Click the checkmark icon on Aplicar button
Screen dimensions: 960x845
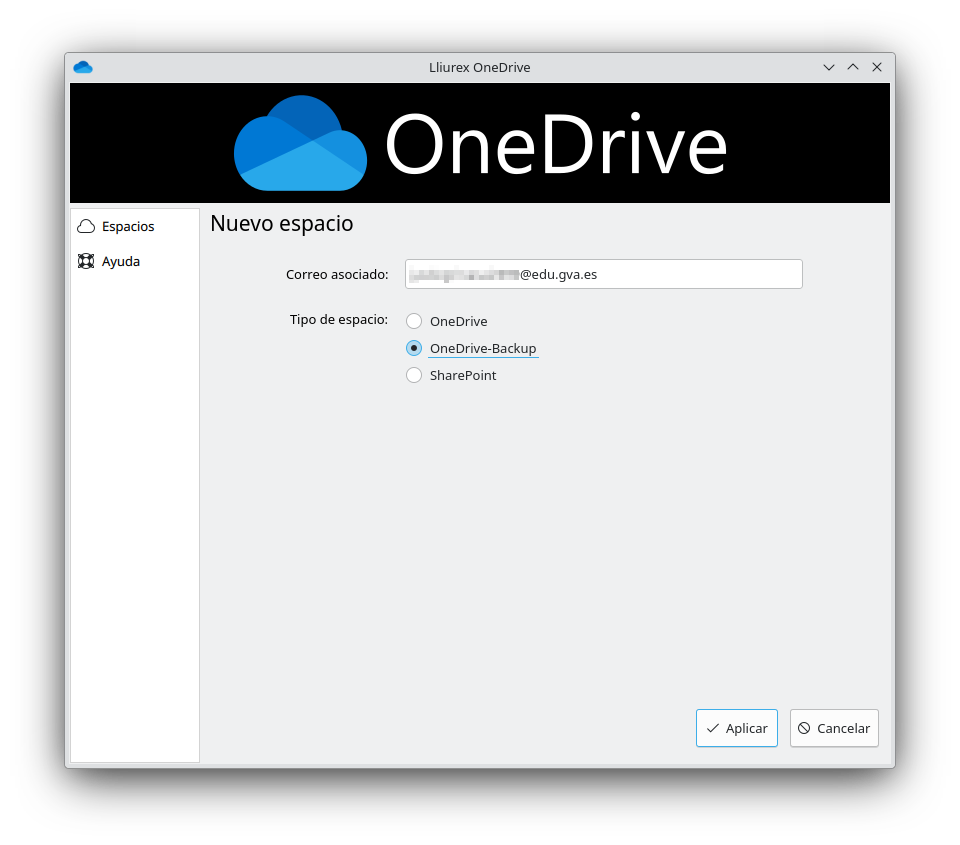pyautogui.click(x=712, y=728)
